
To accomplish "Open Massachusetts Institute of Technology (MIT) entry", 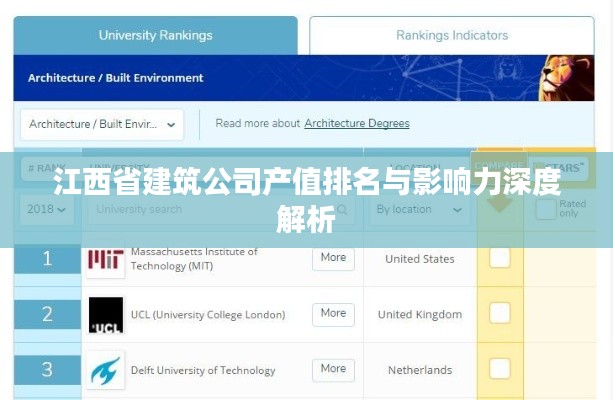I will (x=194, y=259).
